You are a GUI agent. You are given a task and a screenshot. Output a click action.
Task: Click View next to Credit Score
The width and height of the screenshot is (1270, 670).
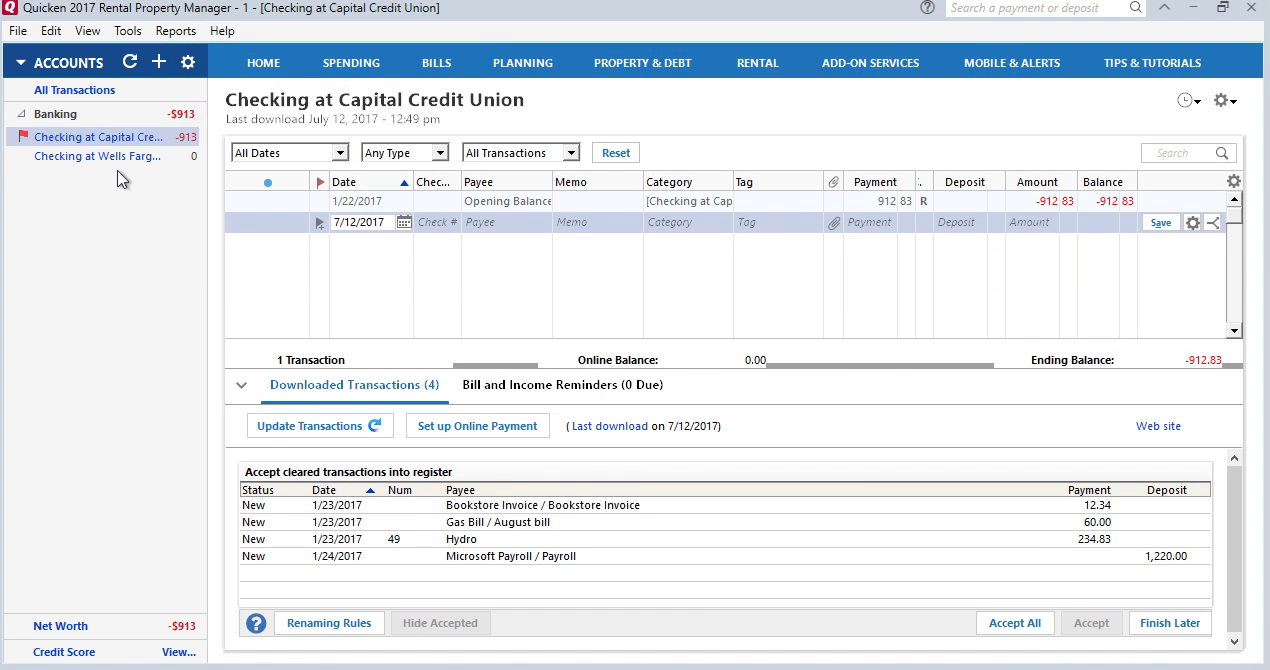179,652
